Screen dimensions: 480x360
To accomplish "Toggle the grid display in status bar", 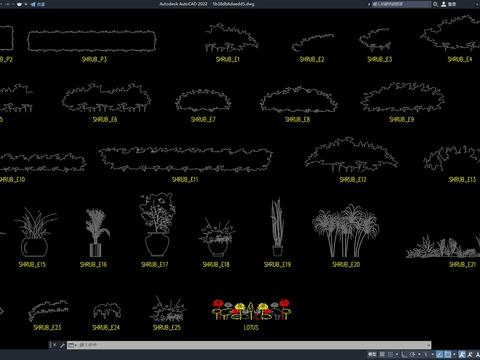I will (382, 354).
